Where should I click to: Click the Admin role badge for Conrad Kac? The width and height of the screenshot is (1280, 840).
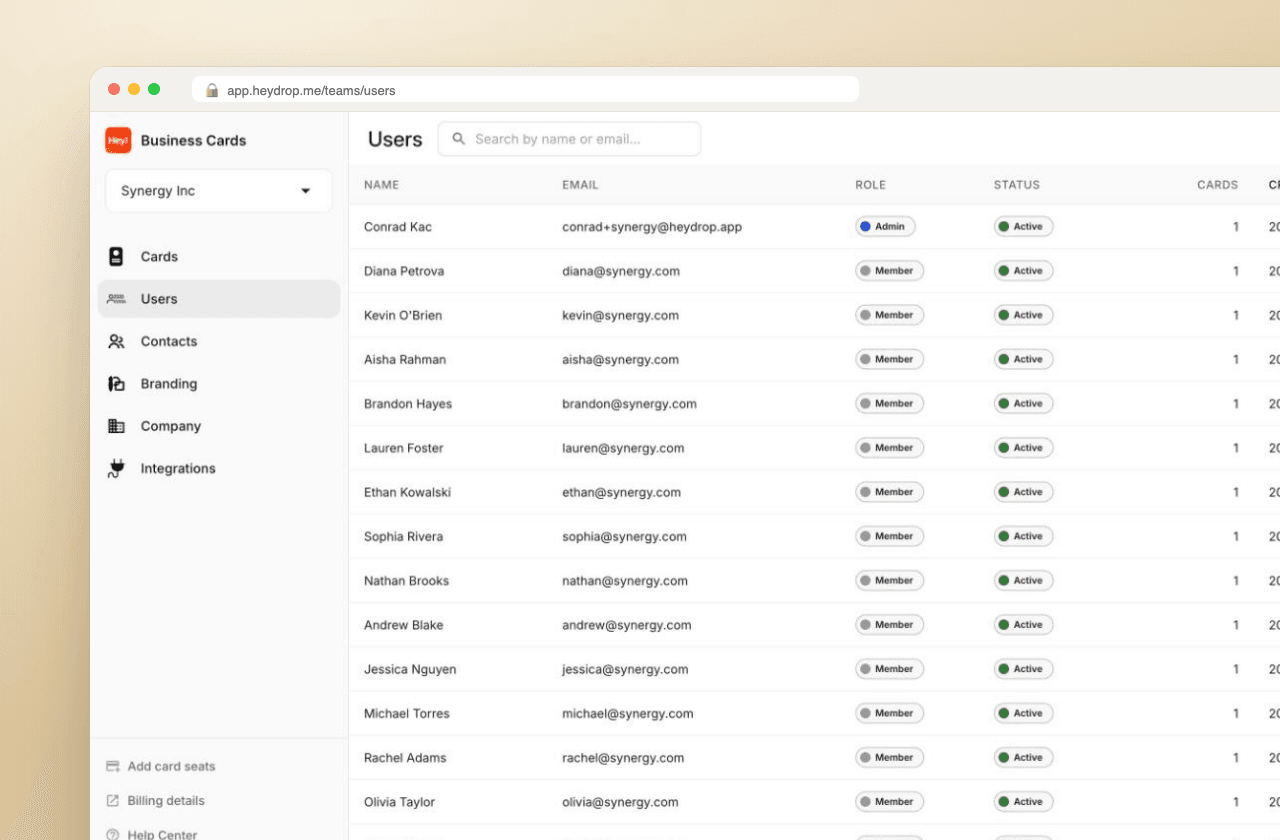(x=885, y=227)
